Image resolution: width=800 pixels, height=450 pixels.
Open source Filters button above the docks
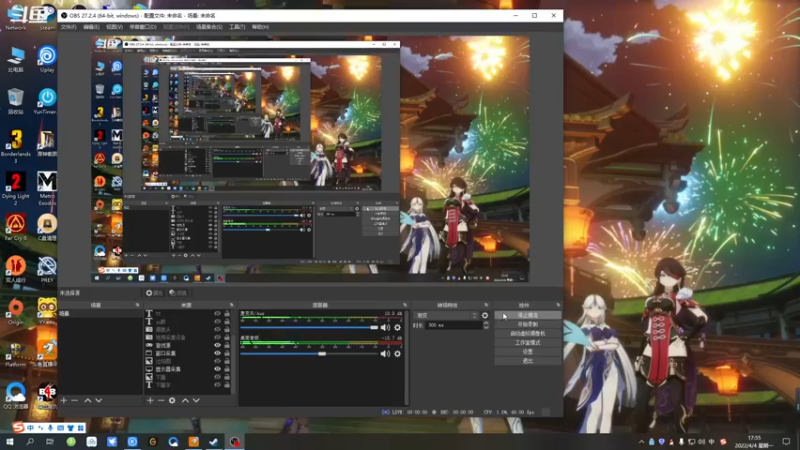tap(178, 293)
